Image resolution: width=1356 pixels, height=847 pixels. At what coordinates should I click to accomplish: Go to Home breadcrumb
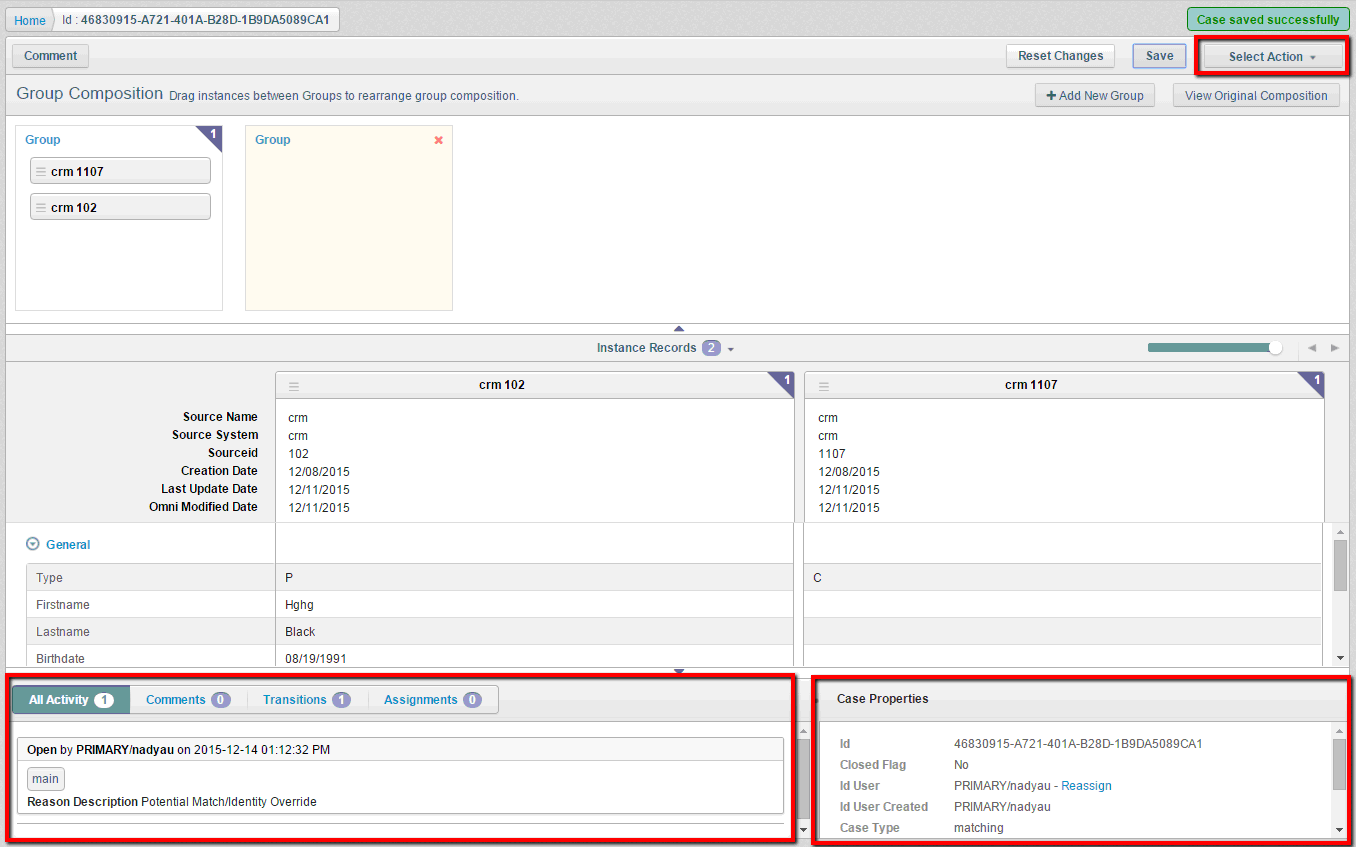click(30, 20)
